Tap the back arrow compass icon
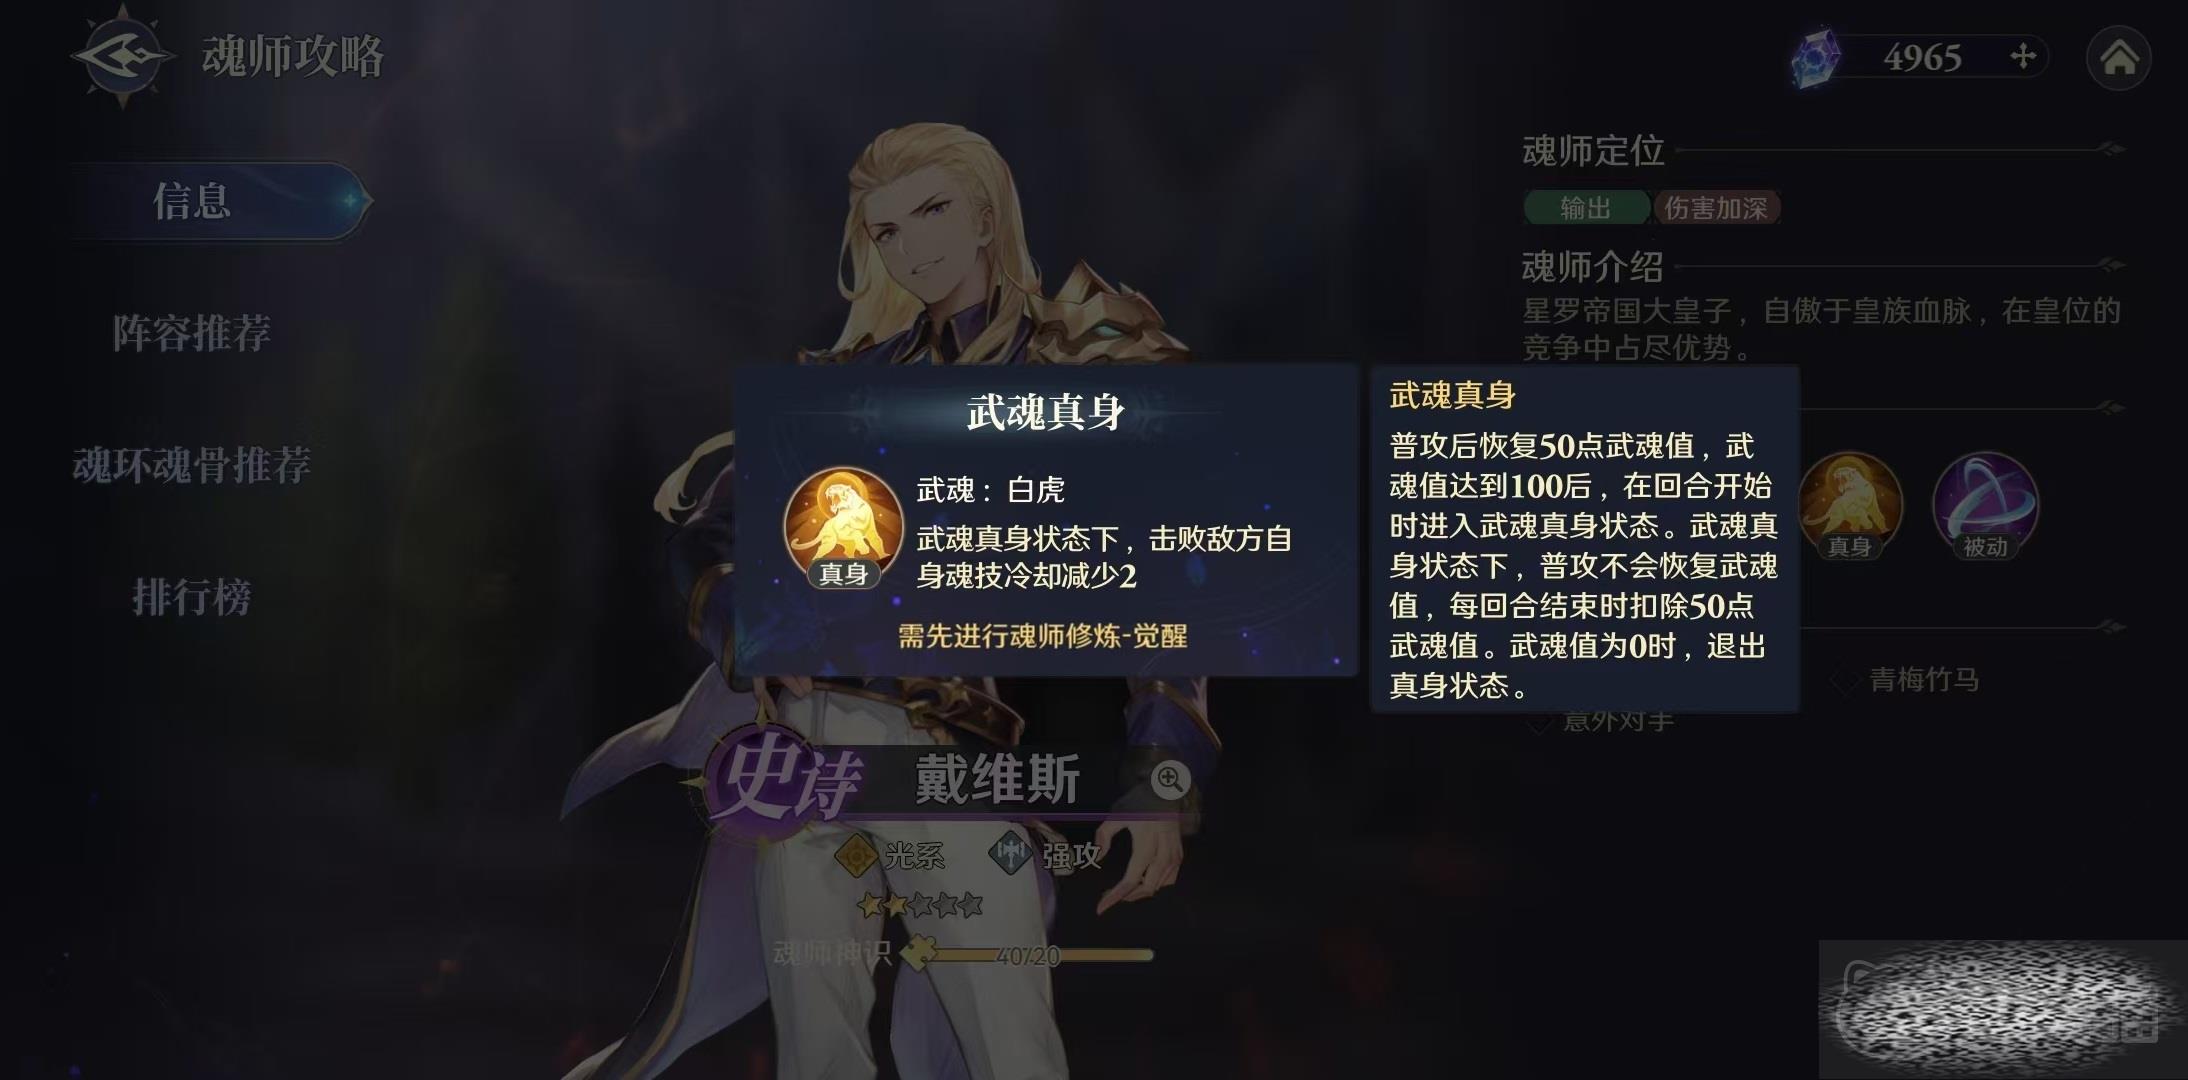The image size is (2188, 1080). click(122, 56)
